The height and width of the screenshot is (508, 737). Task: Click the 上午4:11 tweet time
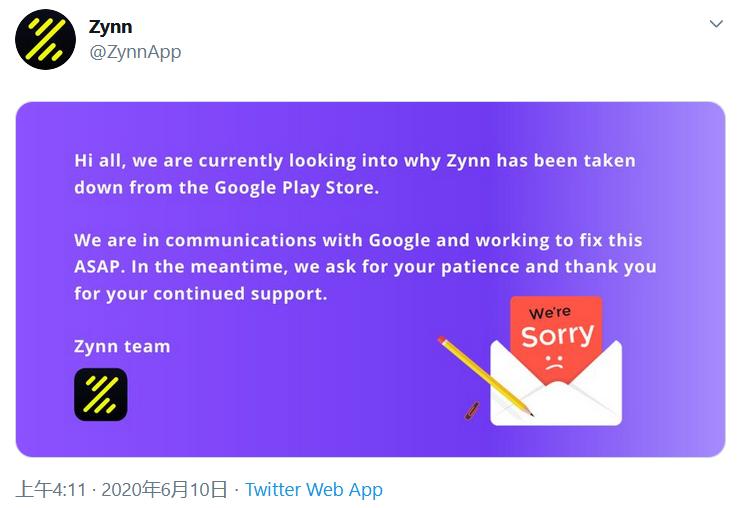coord(50,490)
